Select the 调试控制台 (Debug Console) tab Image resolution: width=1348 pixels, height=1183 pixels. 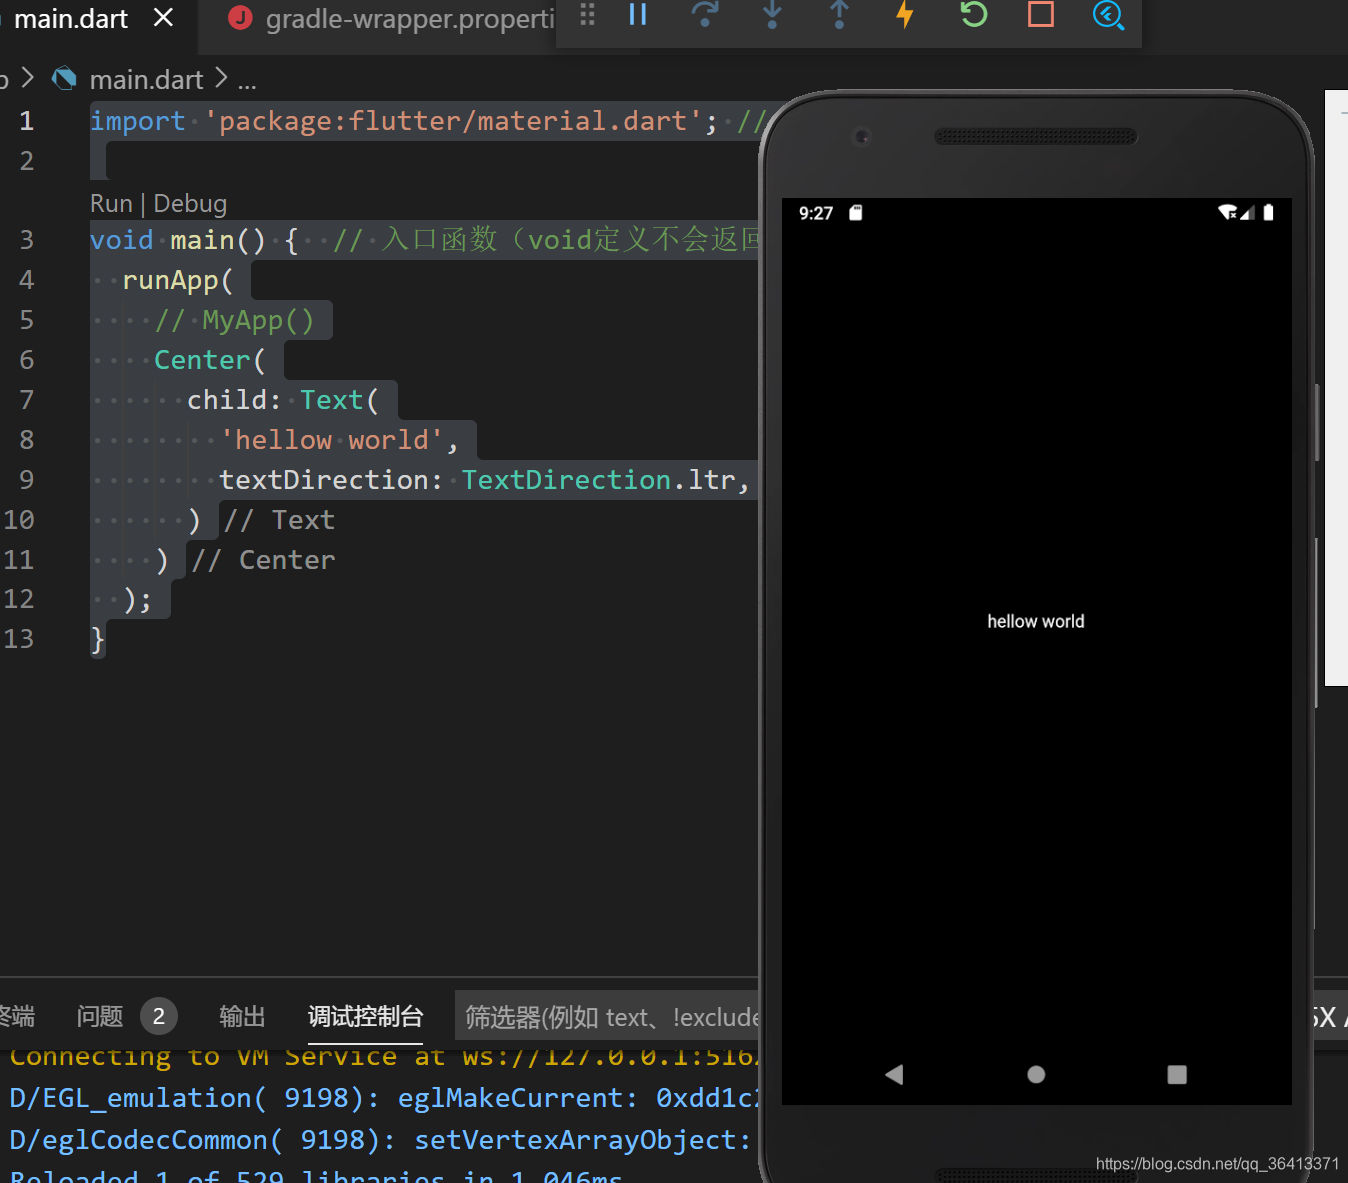(365, 1017)
